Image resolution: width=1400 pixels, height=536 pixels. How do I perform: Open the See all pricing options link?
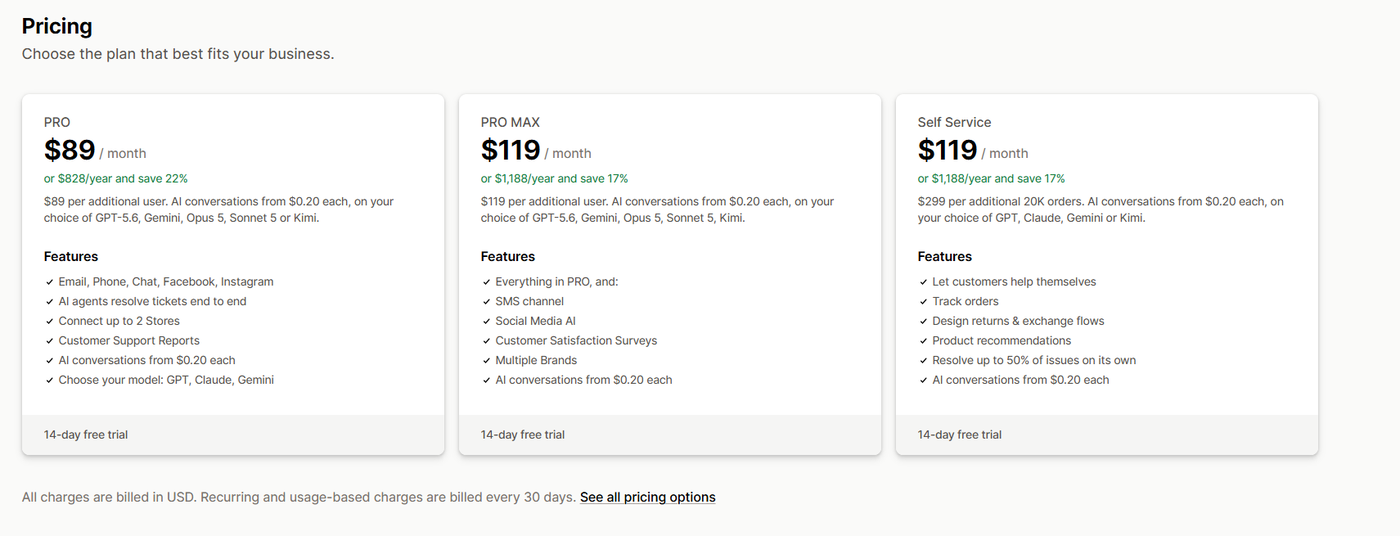click(647, 497)
